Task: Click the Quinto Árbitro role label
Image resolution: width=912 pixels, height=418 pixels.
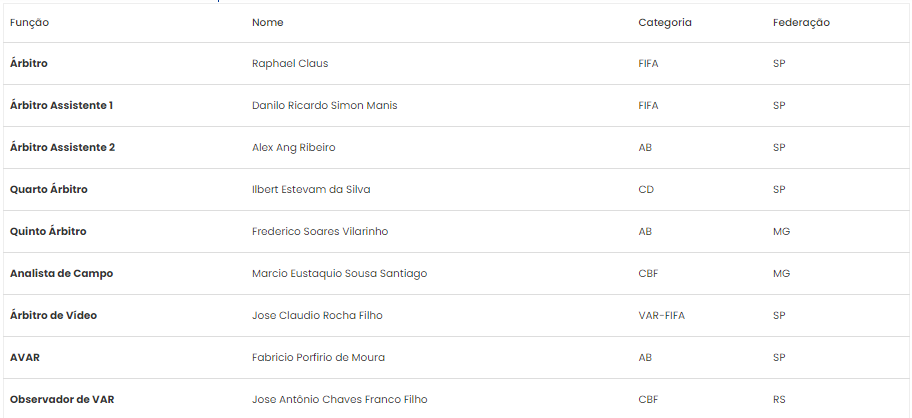Action: pyautogui.click(x=48, y=231)
